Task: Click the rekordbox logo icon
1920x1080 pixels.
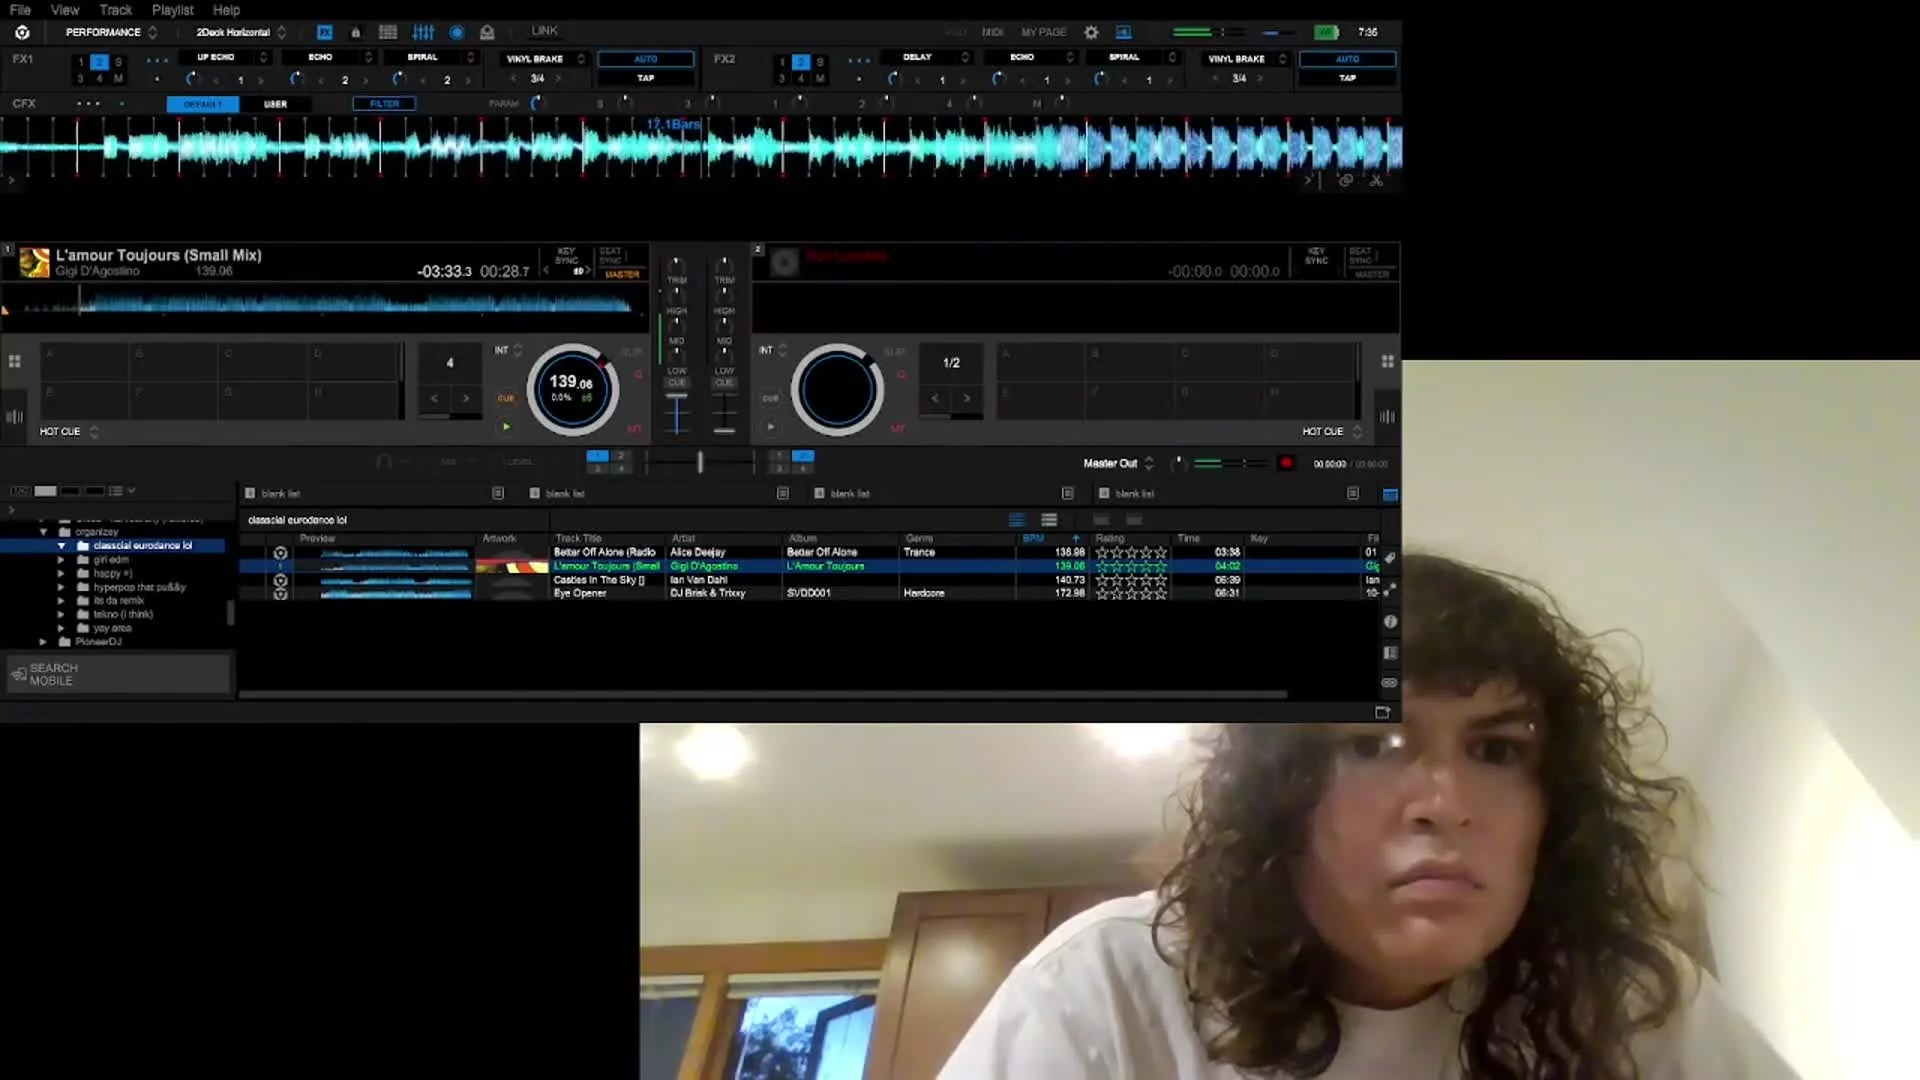Action: pos(22,33)
